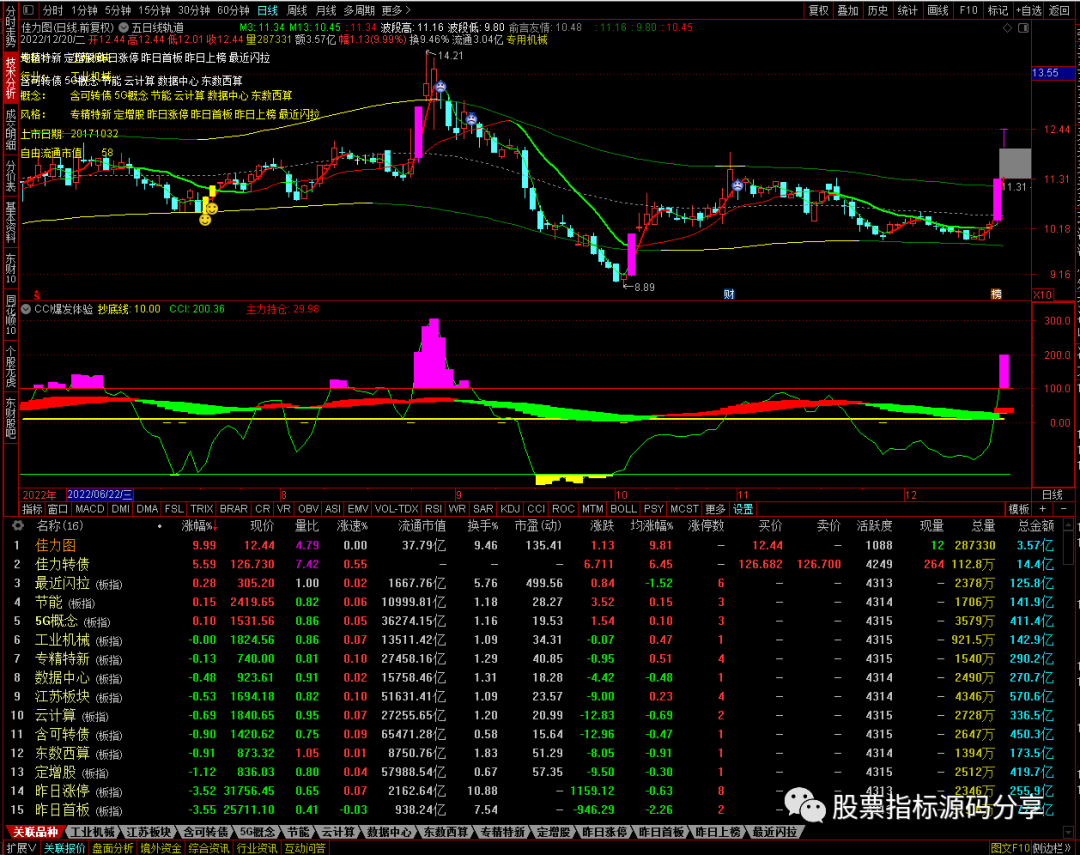Open the 工业机械 bottom sector tab
Image resolution: width=1080 pixels, height=855 pixels.
[x=92, y=832]
